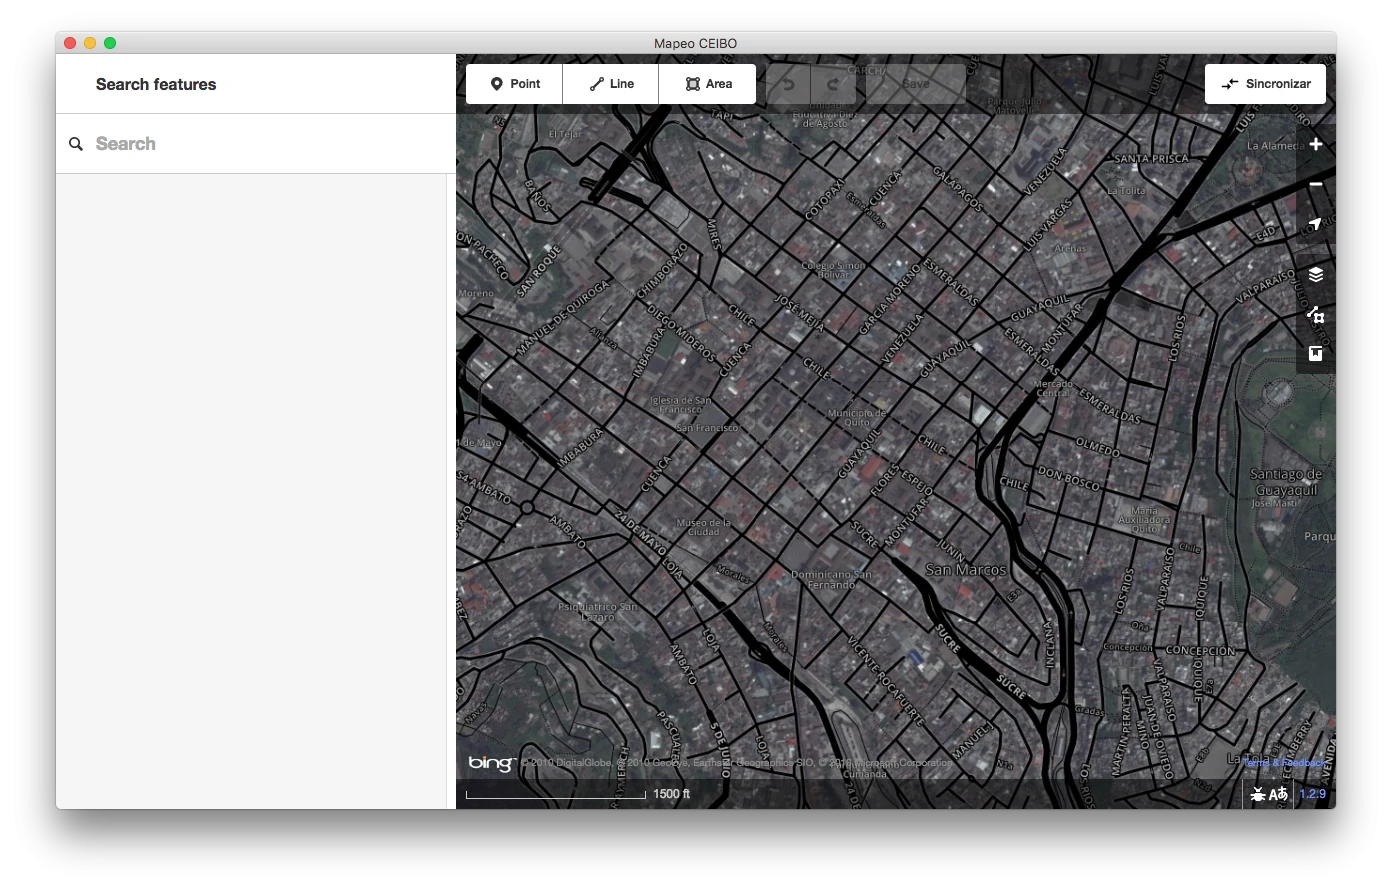This screenshot has height=889, width=1392.
Task: Report a bug via bug icon
Action: [1258, 794]
